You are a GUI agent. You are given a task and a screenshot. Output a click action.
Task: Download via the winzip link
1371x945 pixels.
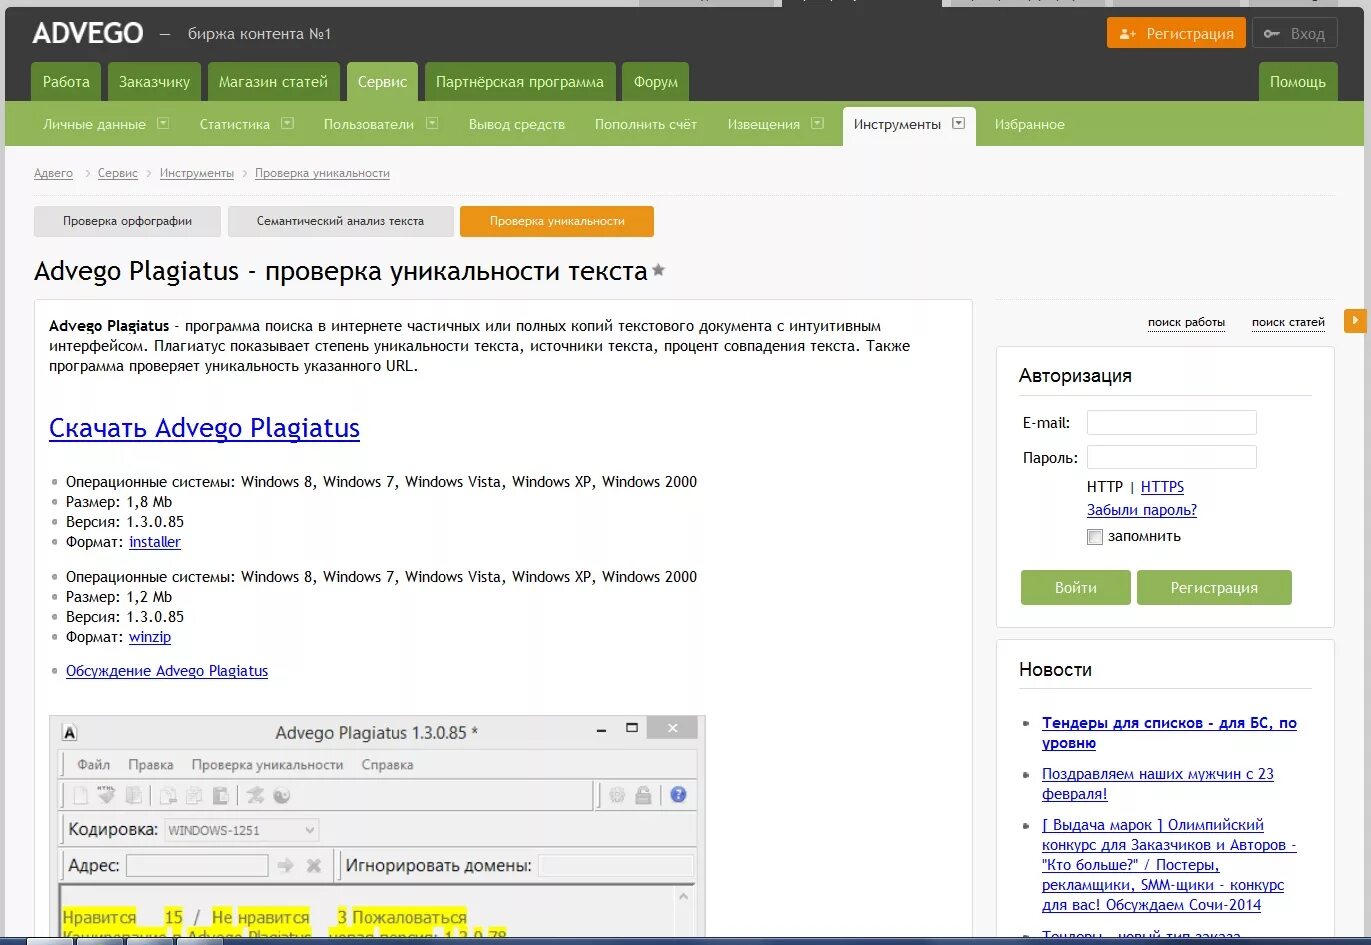click(x=150, y=637)
